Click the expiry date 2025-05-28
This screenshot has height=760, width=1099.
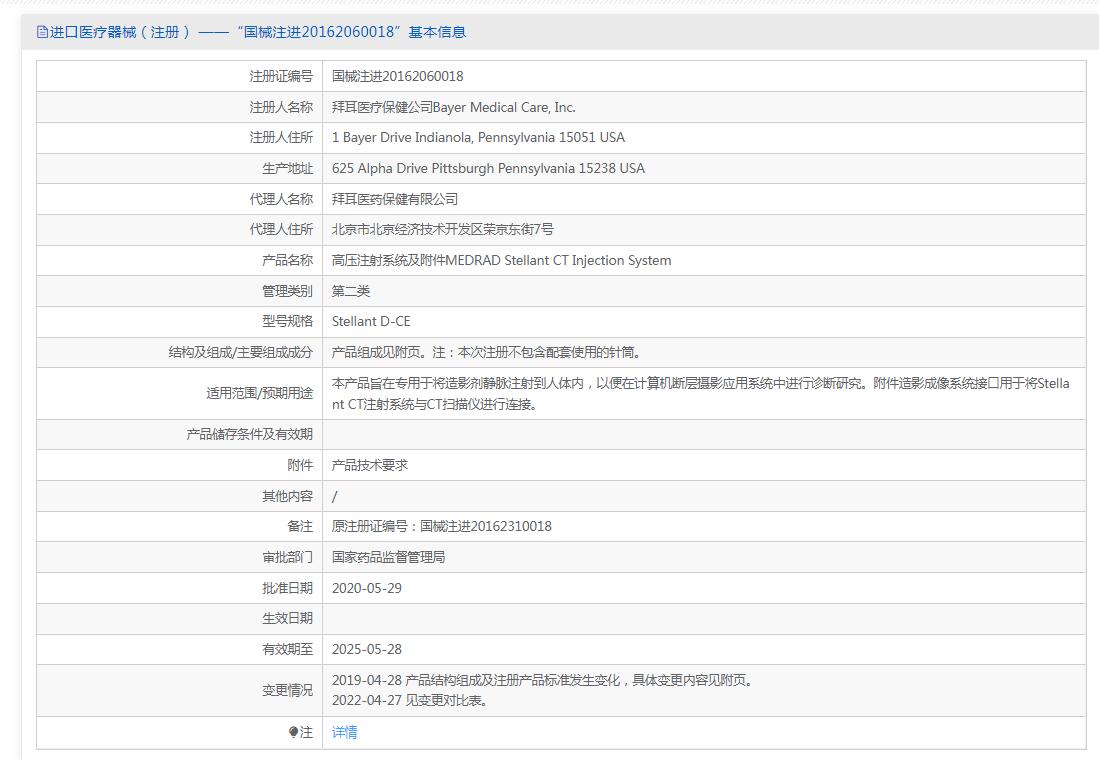click(367, 649)
